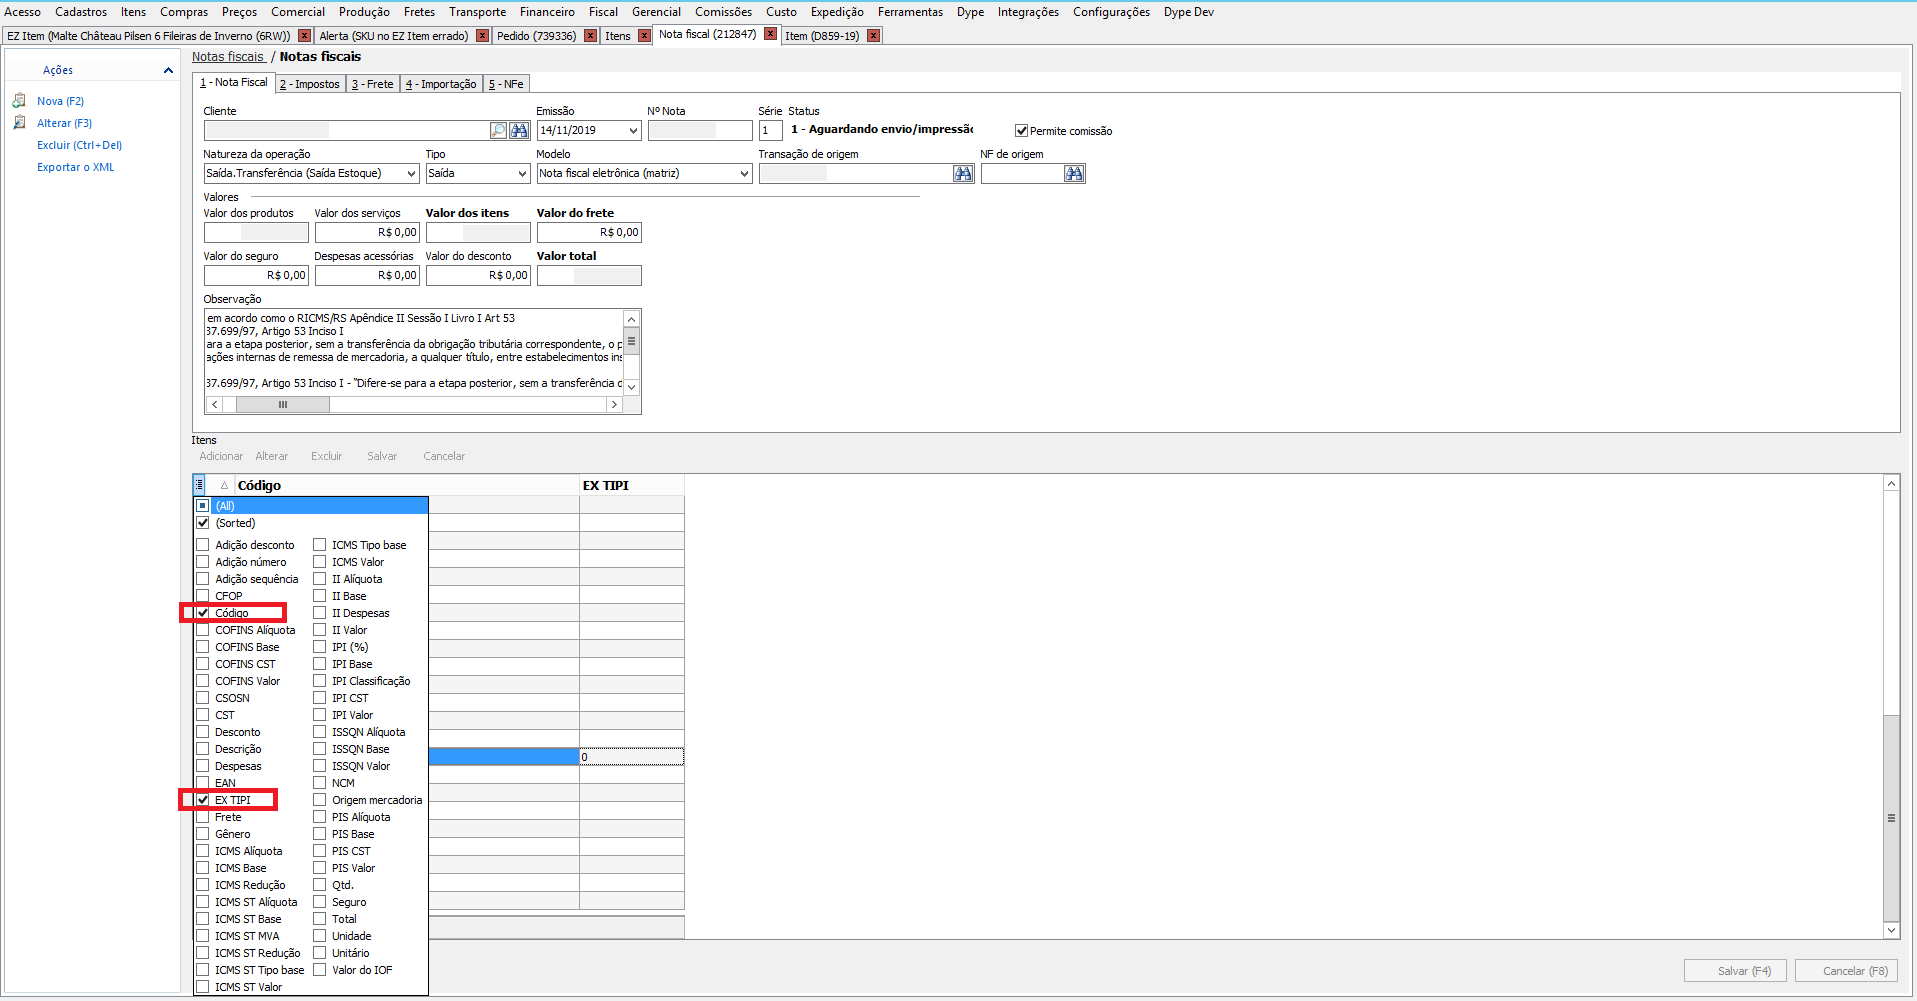
Task: Enable the CFOP column checkbox
Action: pyautogui.click(x=203, y=596)
